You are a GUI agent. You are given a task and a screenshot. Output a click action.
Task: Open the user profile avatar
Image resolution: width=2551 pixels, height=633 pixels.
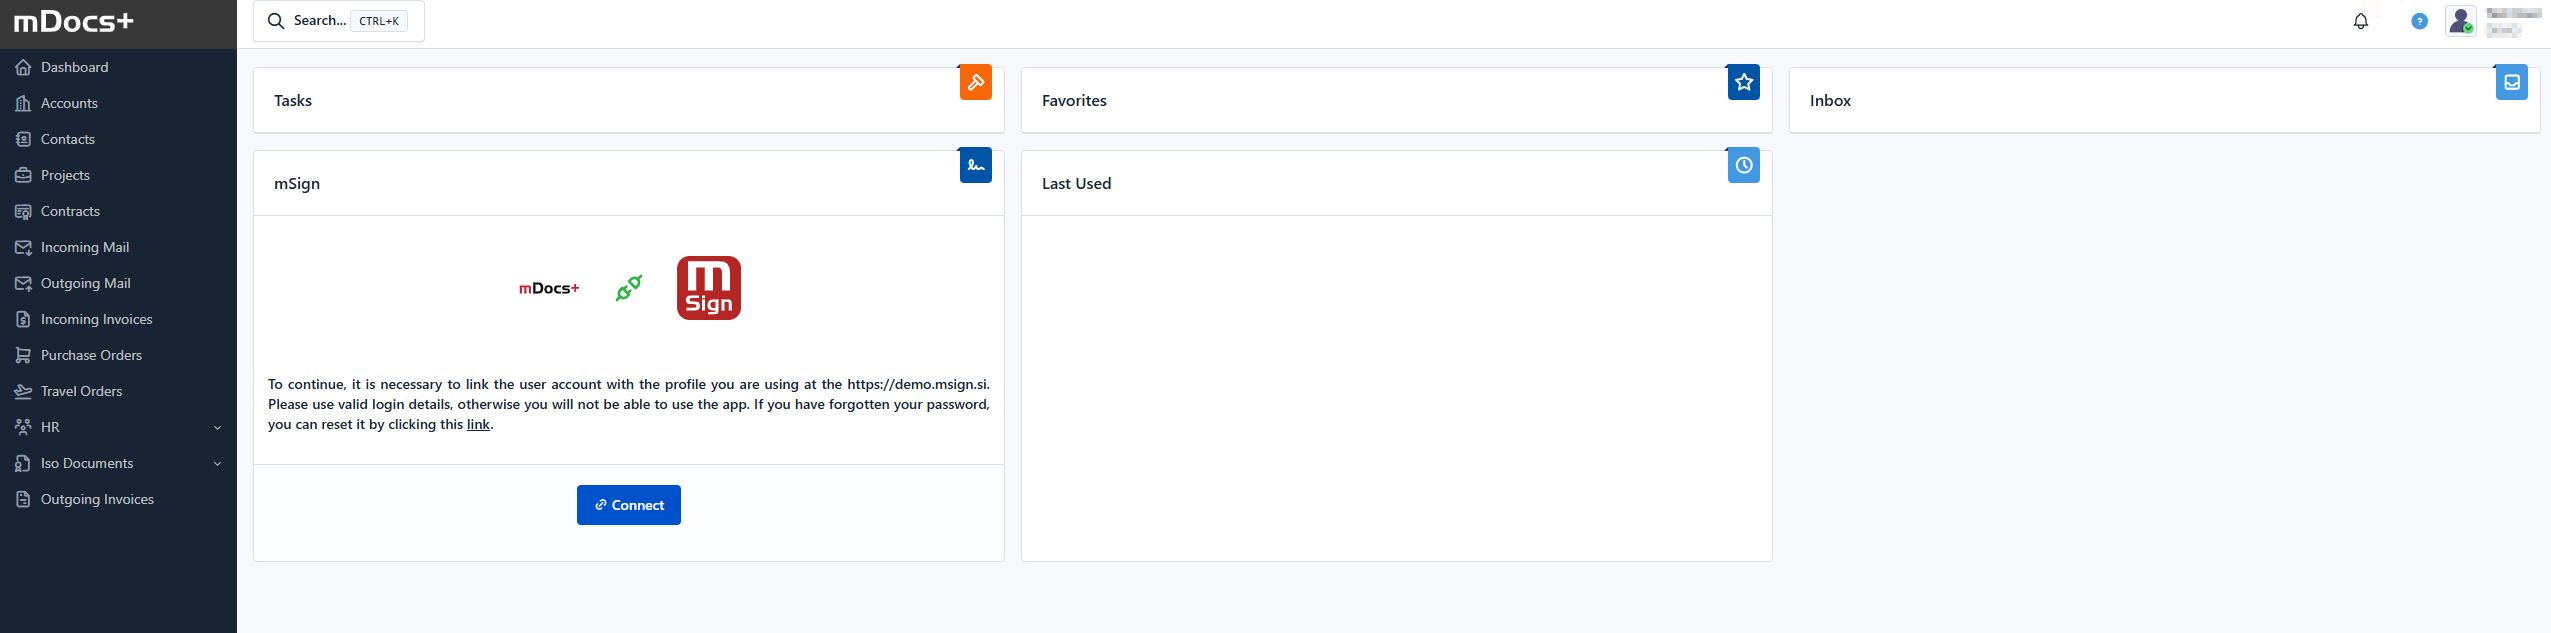(x=2460, y=21)
